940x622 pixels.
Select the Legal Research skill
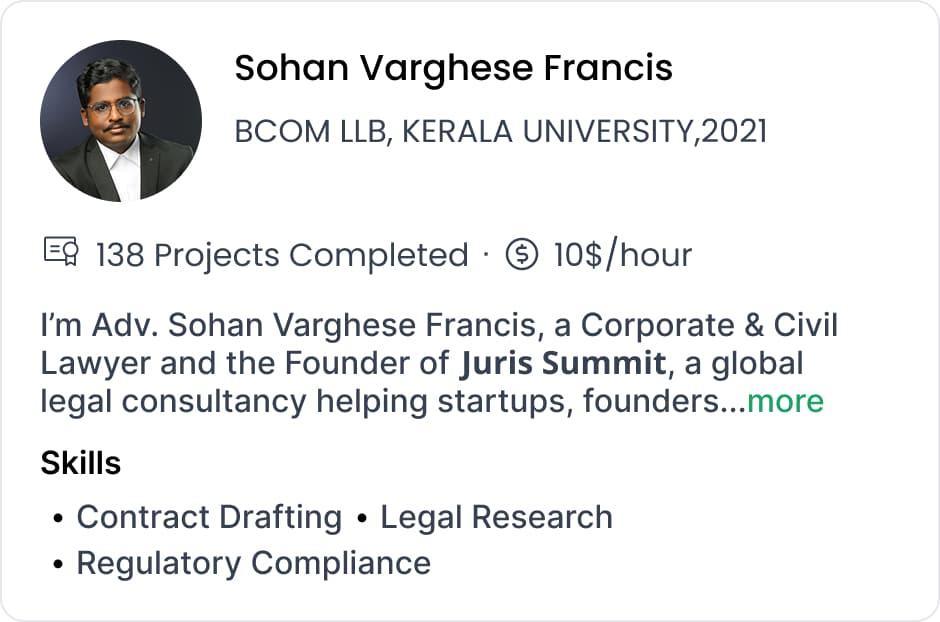pyautogui.click(x=496, y=517)
